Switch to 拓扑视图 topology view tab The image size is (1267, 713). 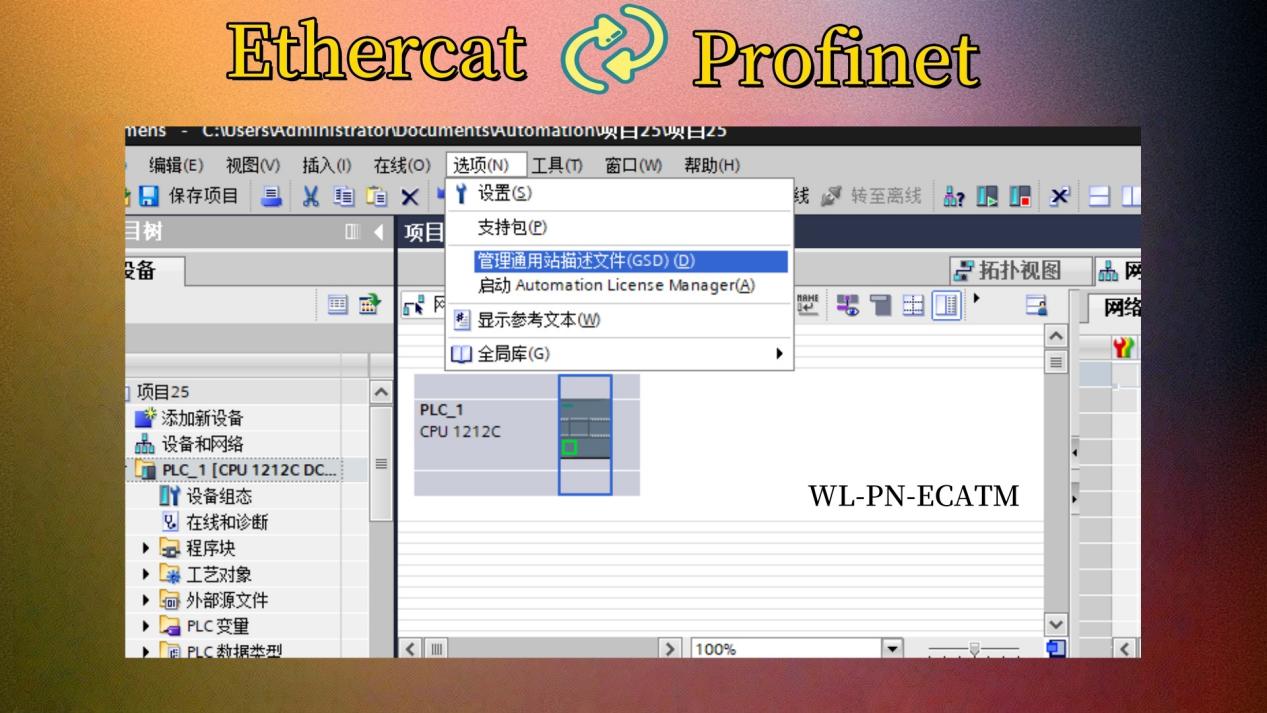[1020, 271]
